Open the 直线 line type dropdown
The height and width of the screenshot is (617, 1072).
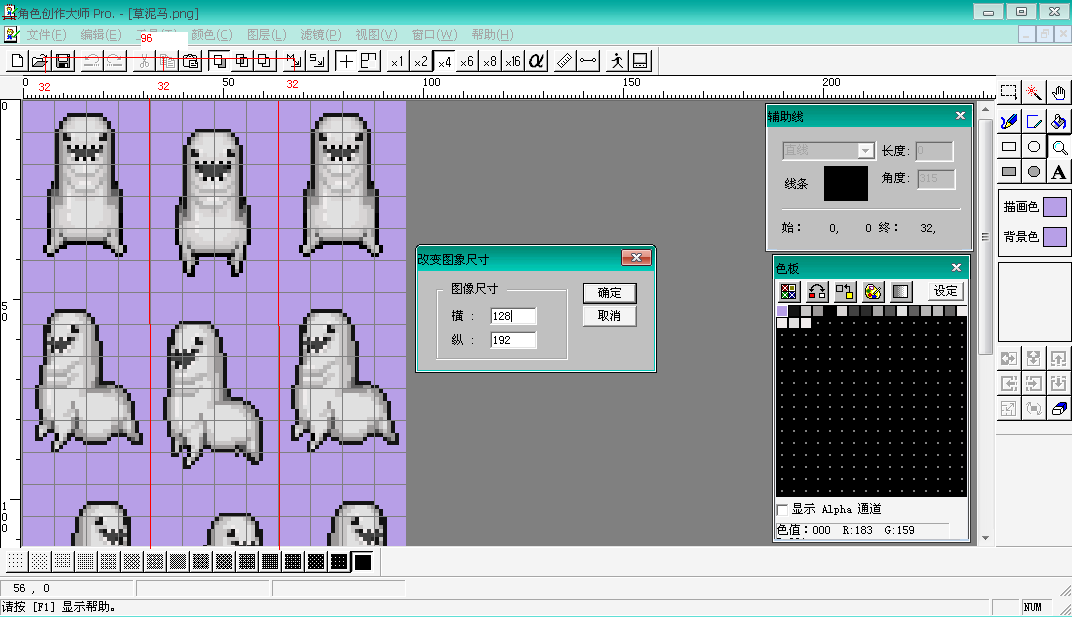click(828, 150)
